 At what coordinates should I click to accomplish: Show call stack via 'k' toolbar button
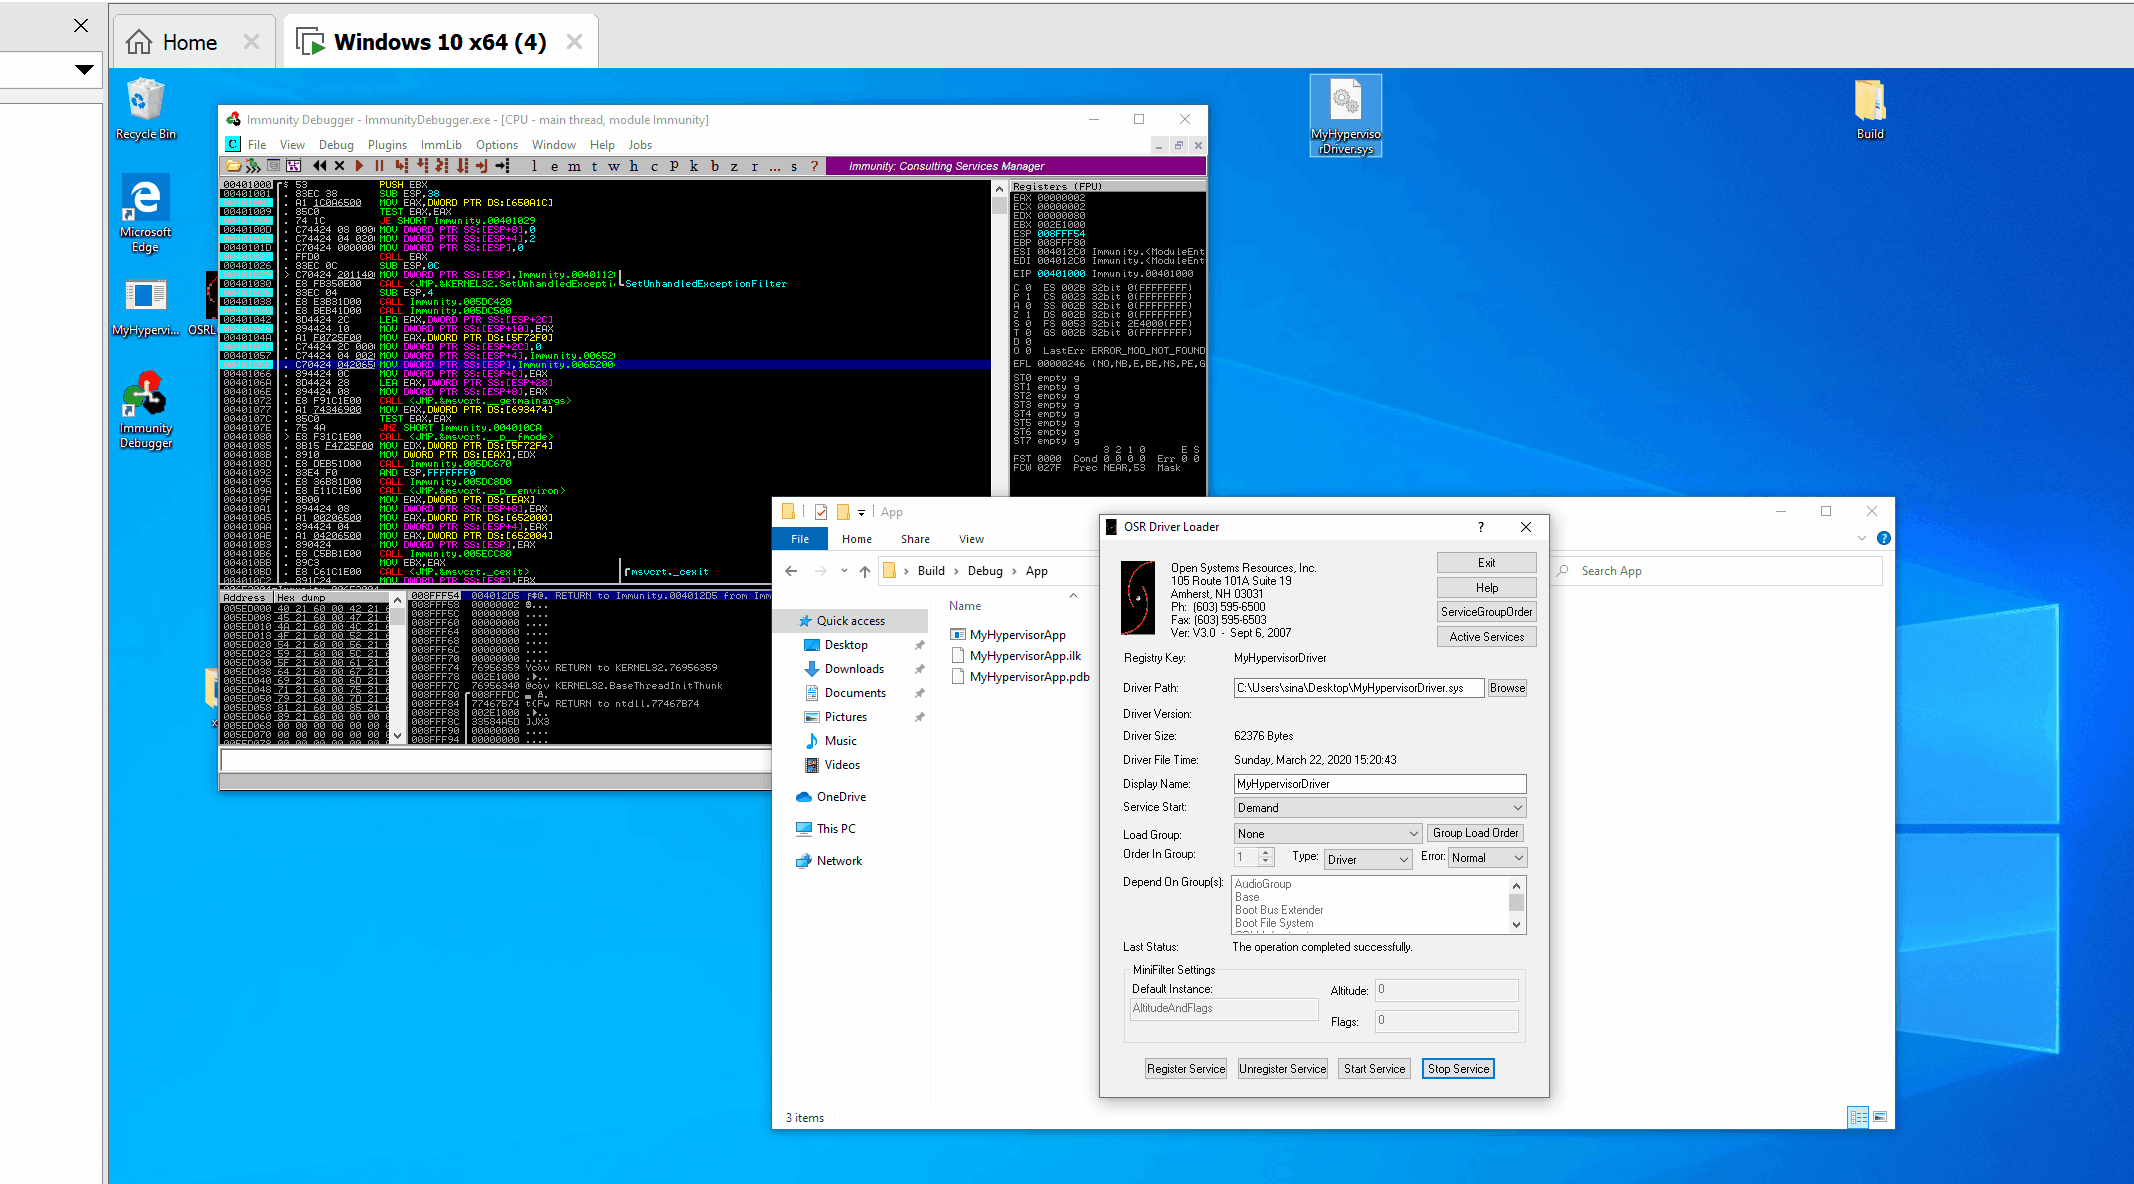click(x=694, y=166)
